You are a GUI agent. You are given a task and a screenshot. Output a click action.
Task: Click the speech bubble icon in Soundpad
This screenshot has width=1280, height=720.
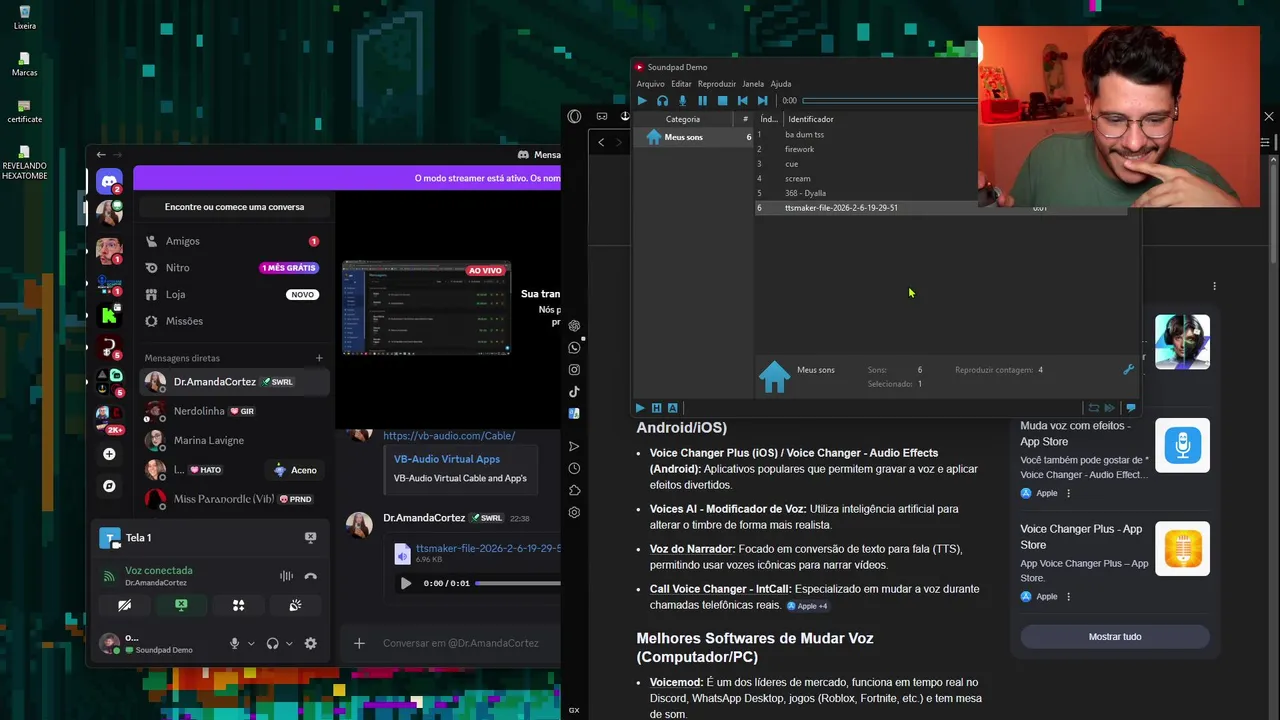1130,408
